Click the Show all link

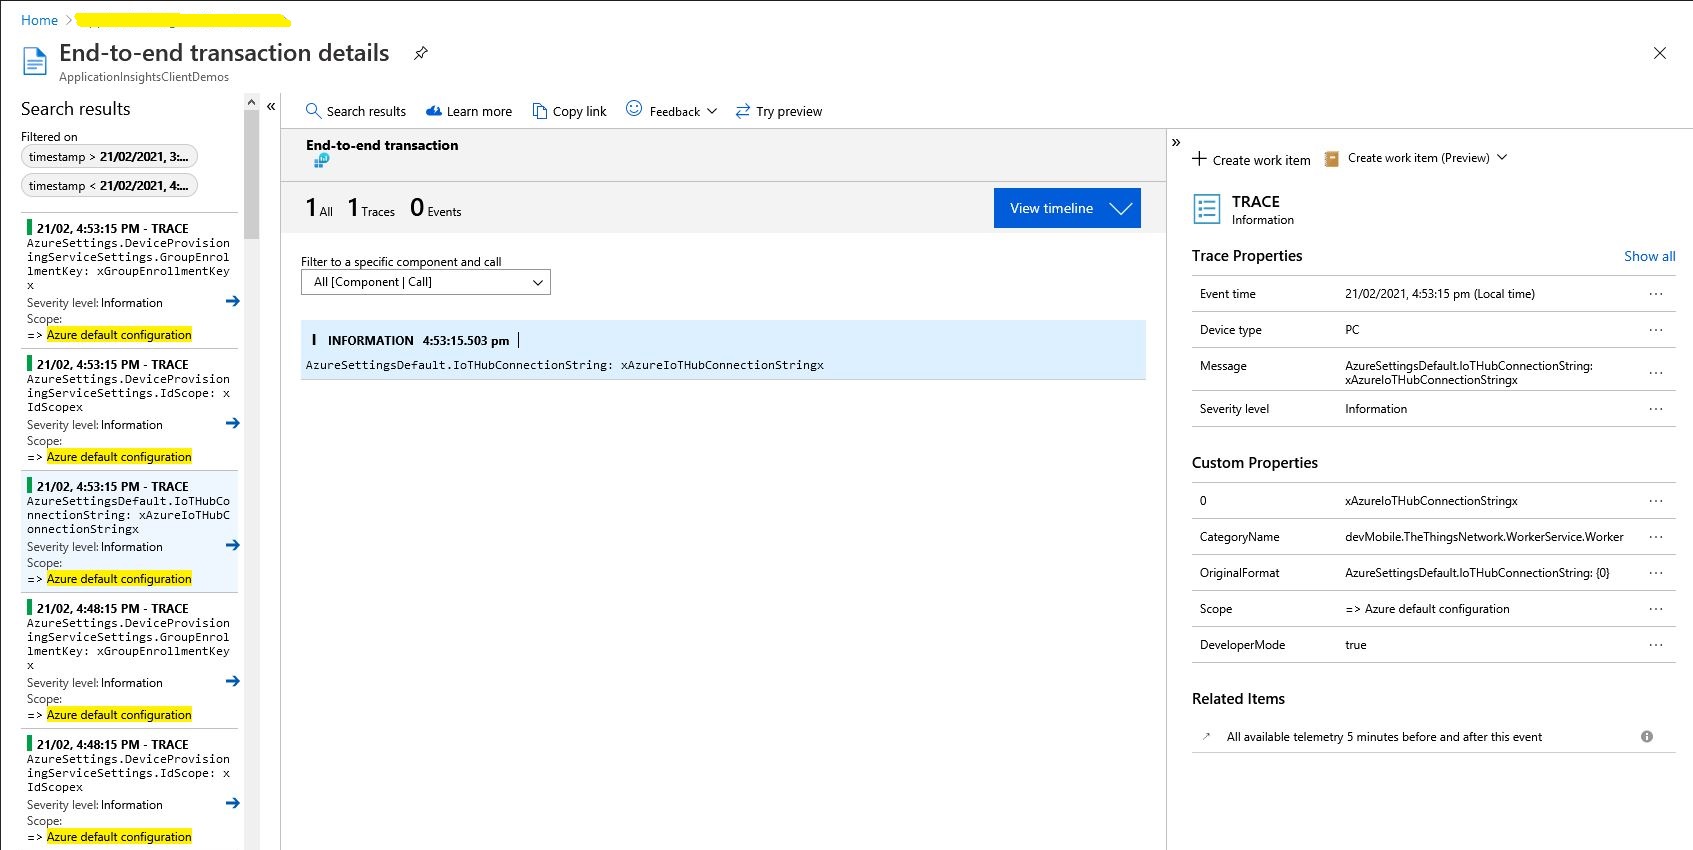1649,256
